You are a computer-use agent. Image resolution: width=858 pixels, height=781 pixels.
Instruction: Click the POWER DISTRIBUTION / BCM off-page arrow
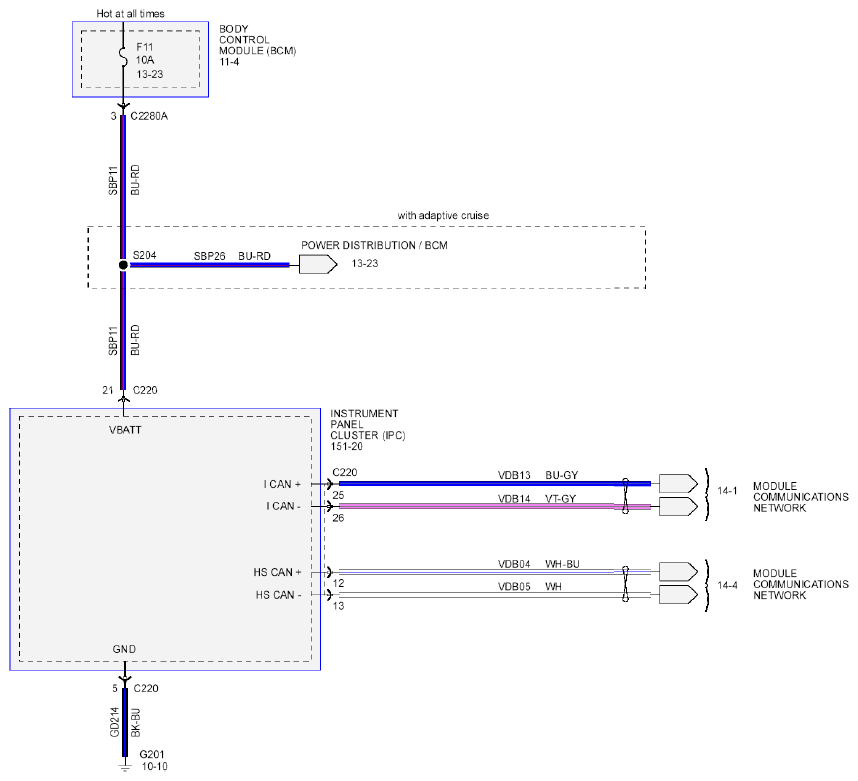(318, 265)
